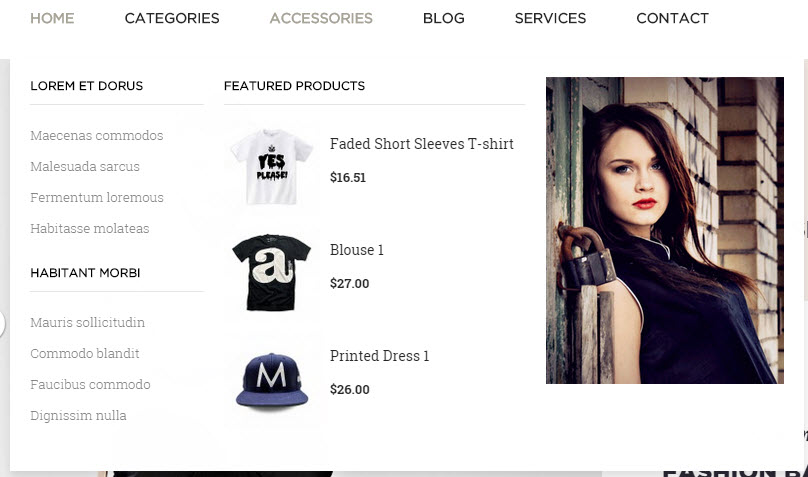Open the Printed Dress 1 product title
The width and height of the screenshot is (808, 477).
[379, 356]
